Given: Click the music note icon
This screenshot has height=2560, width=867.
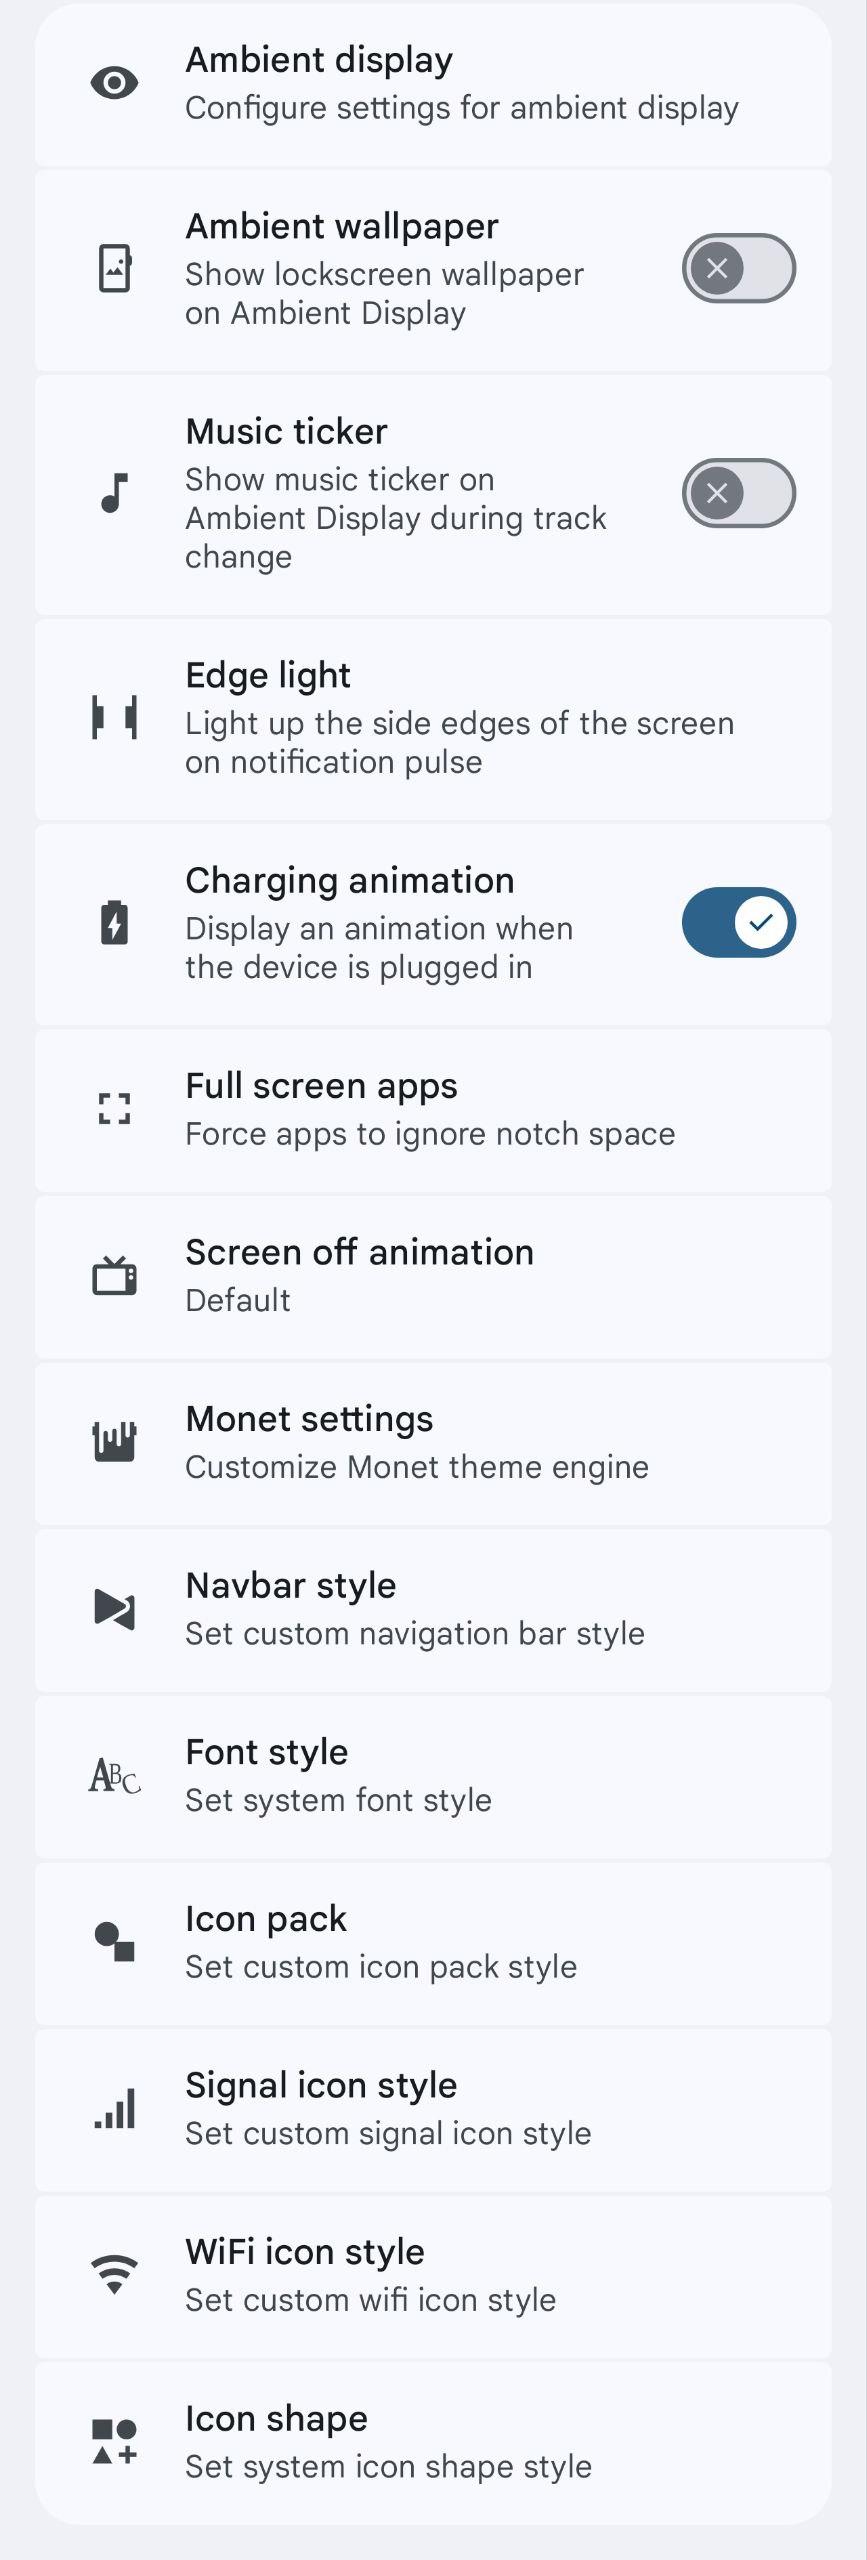Looking at the screenshot, I should (115, 493).
